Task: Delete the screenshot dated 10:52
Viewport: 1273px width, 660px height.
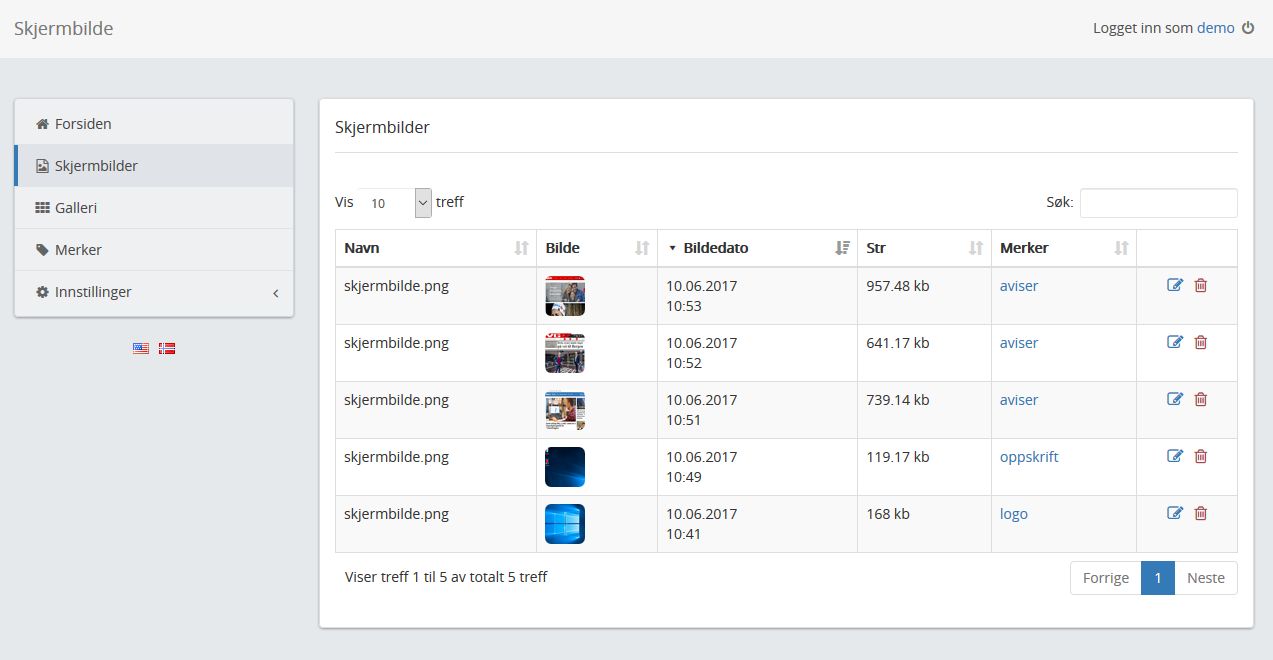Action: click(x=1201, y=343)
